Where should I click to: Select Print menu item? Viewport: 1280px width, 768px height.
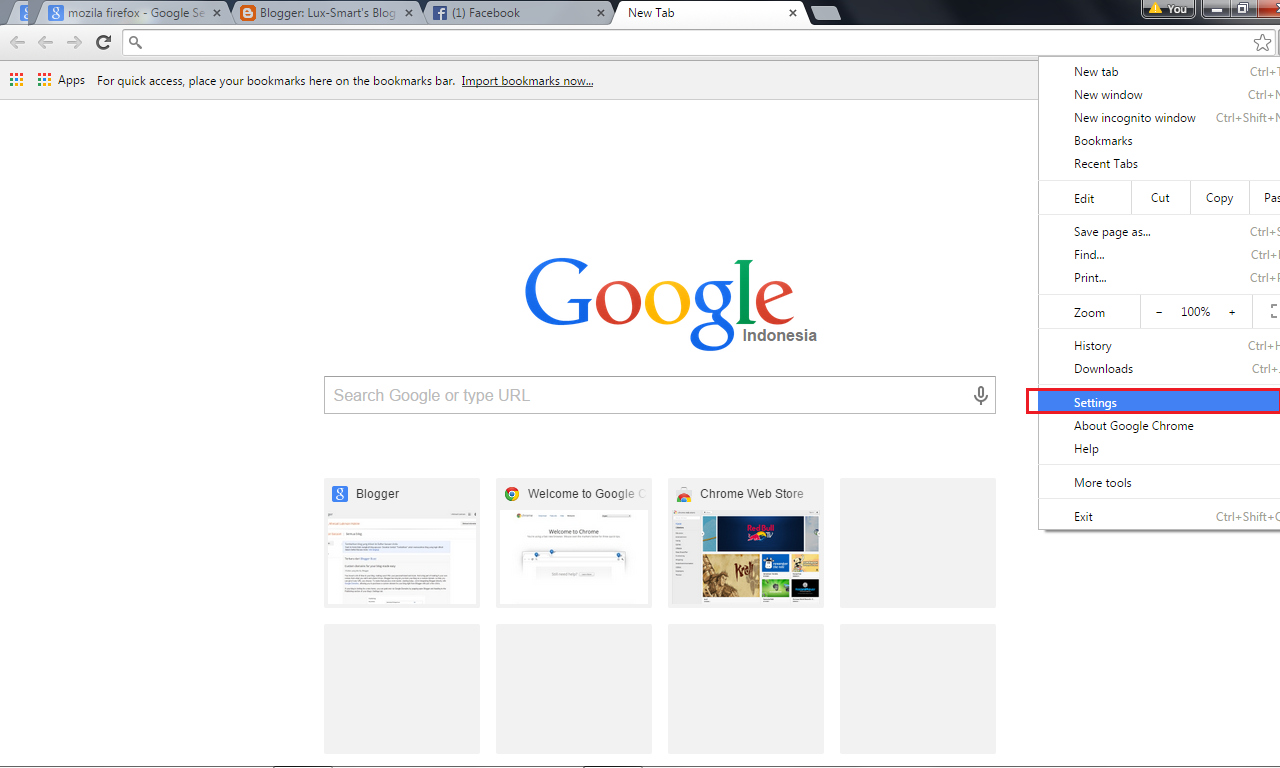click(x=1160, y=278)
